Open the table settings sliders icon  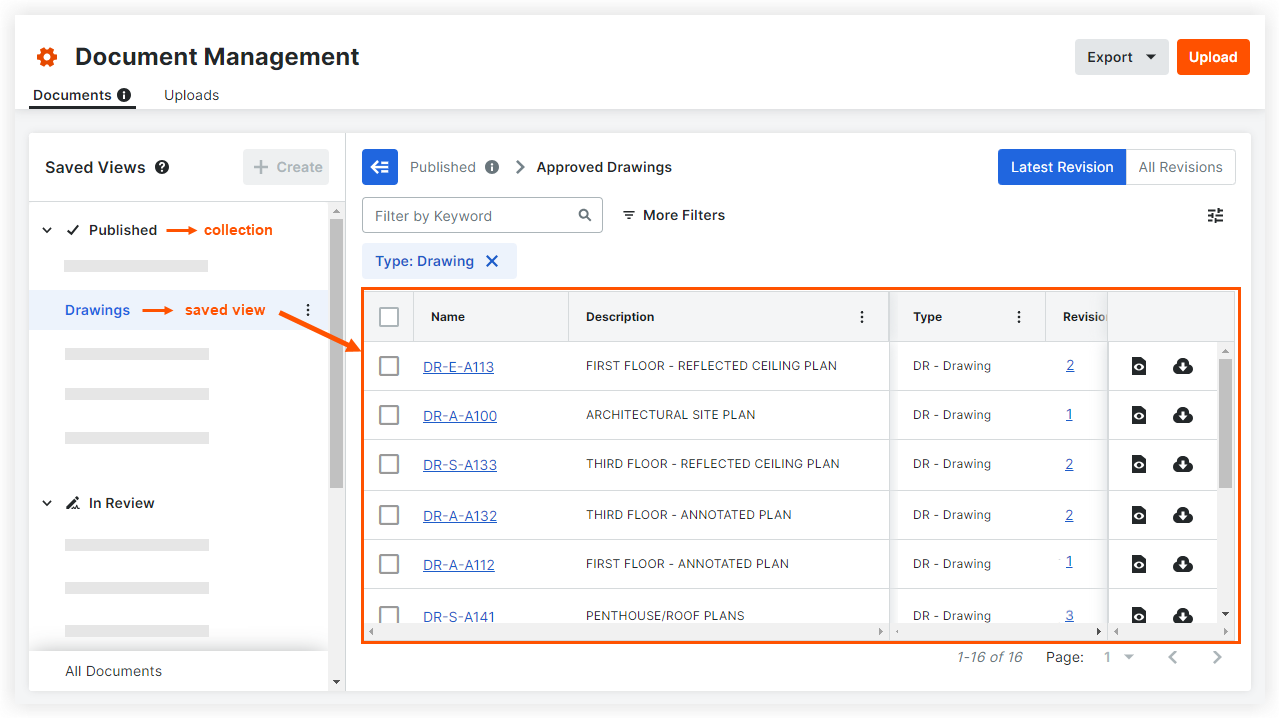1215,215
